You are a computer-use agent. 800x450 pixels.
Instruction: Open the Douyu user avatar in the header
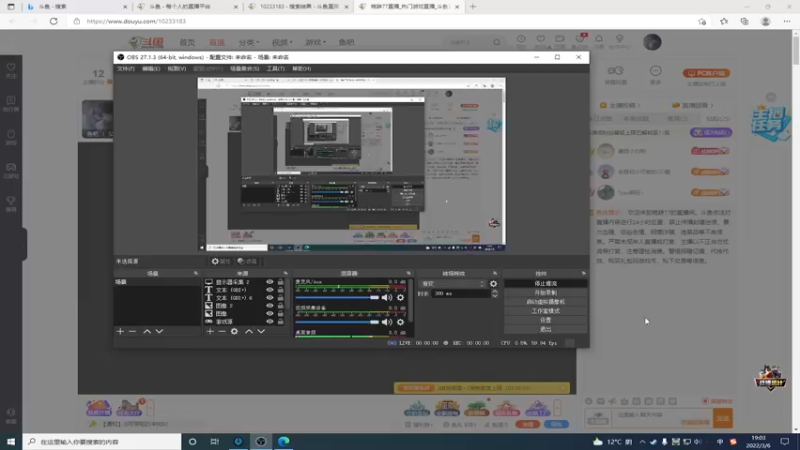(x=652, y=42)
